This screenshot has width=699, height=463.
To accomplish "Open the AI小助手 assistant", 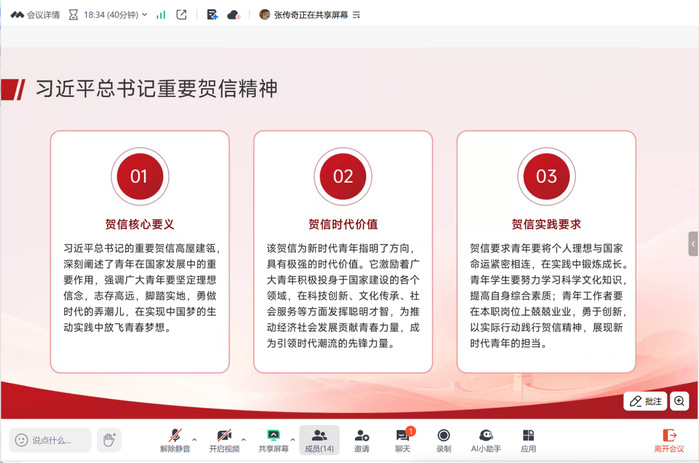I will tap(485, 439).
